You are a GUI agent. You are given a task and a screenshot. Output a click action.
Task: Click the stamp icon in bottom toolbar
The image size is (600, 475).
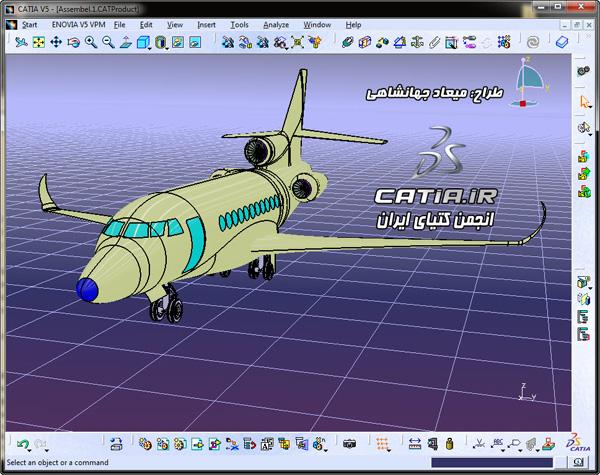tap(548, 444)
